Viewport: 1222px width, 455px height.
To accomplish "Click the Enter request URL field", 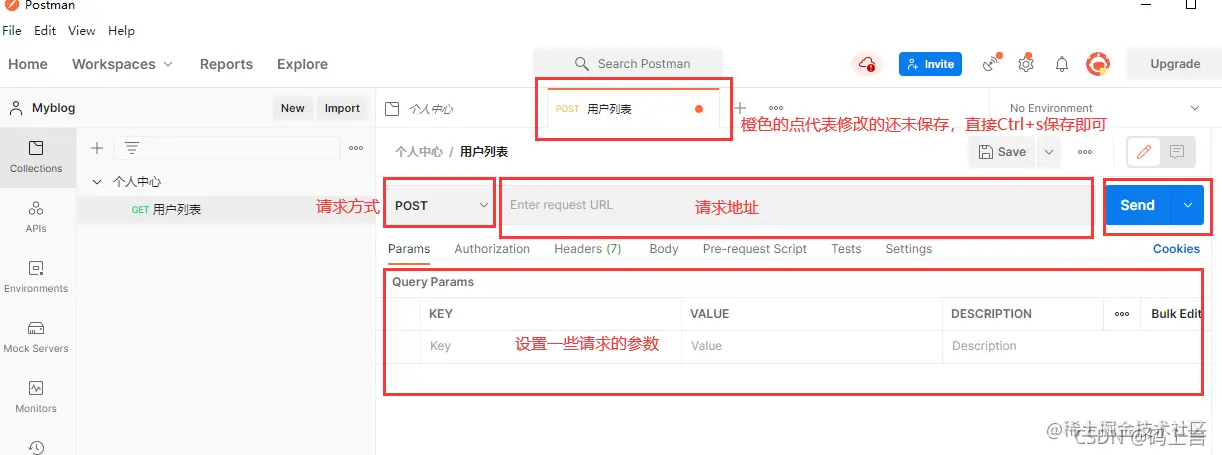I will tap(796, 205).
